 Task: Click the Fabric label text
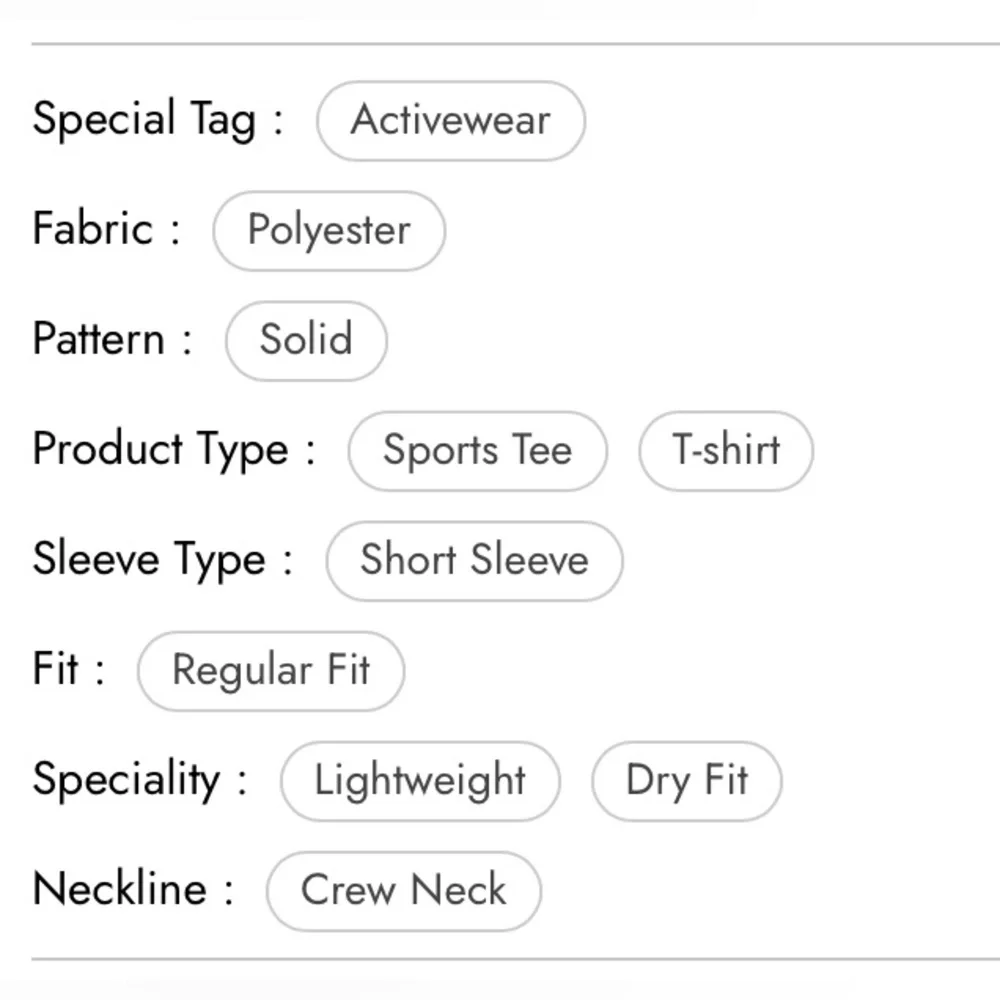pos(106,229)
